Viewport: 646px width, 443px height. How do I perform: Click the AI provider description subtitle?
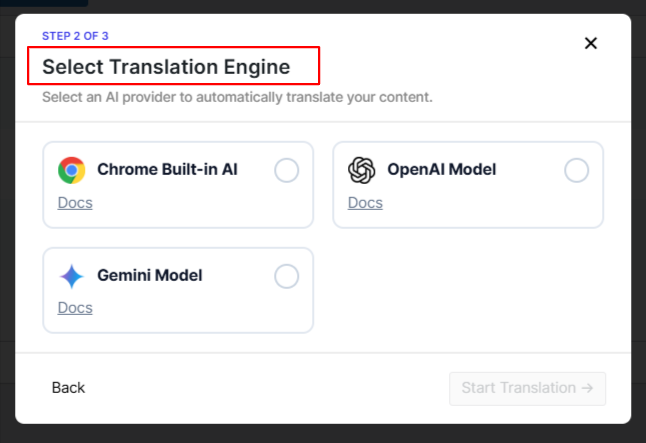(237, 98)
